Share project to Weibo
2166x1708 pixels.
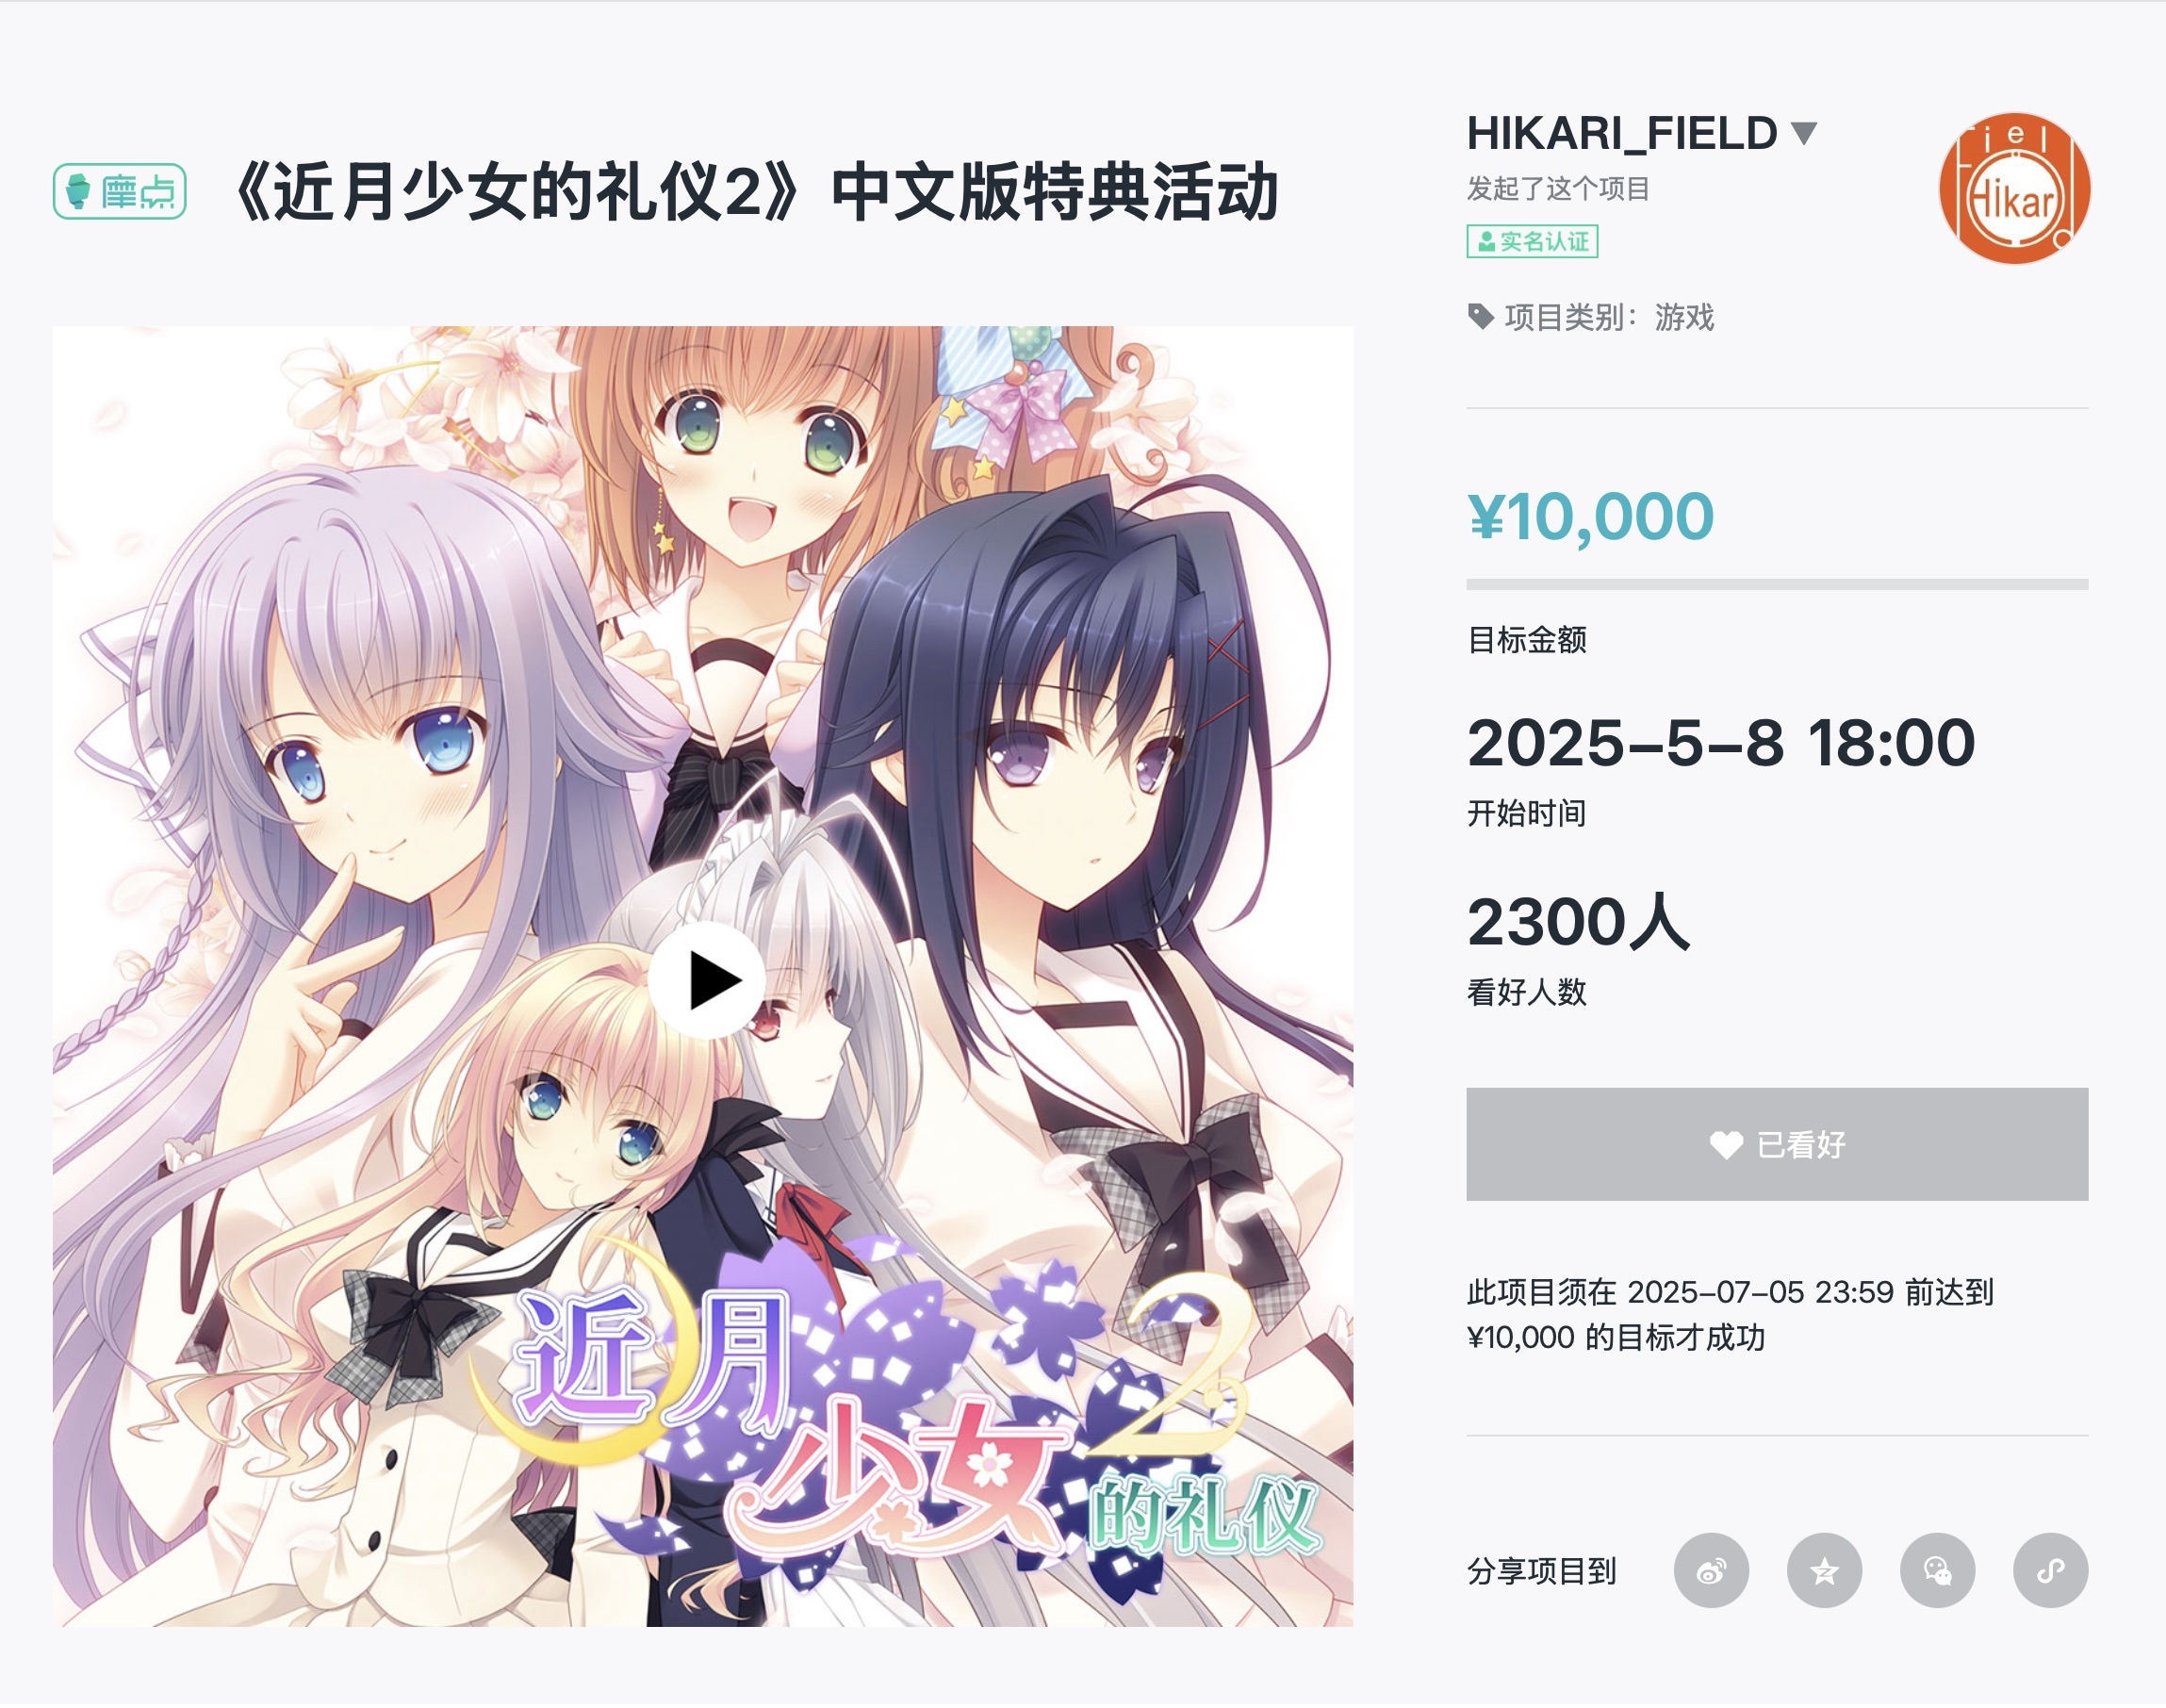click(x=1711, y=1571)
